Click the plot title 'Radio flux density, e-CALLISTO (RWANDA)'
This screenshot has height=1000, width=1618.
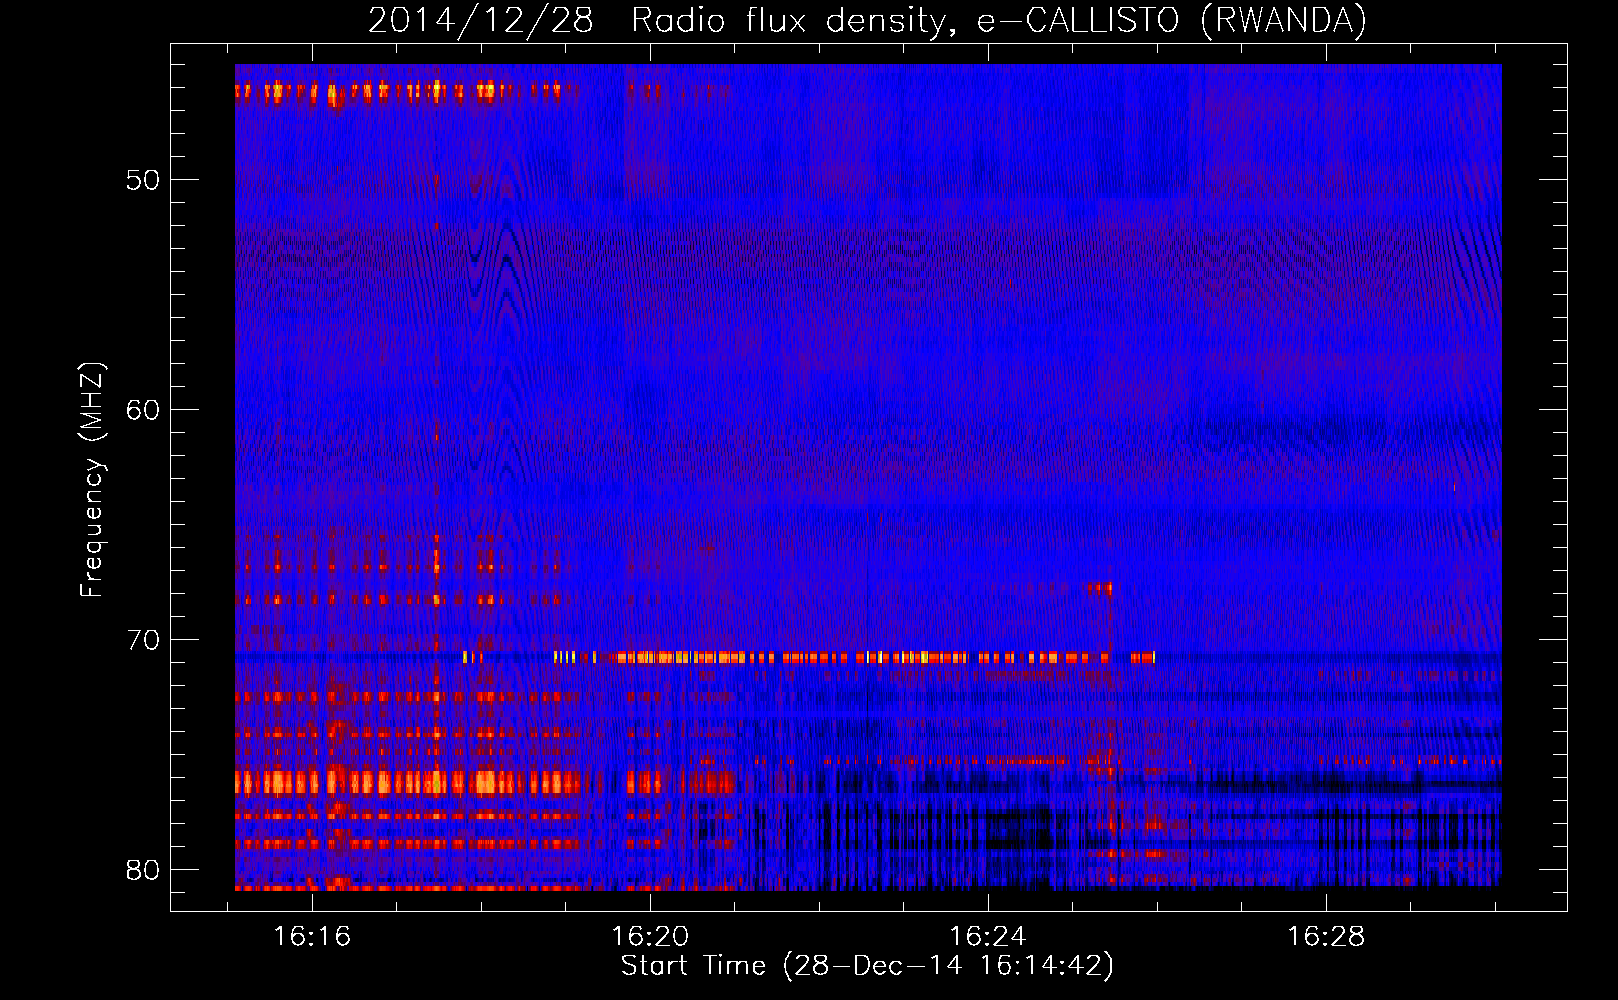point(999,20)
